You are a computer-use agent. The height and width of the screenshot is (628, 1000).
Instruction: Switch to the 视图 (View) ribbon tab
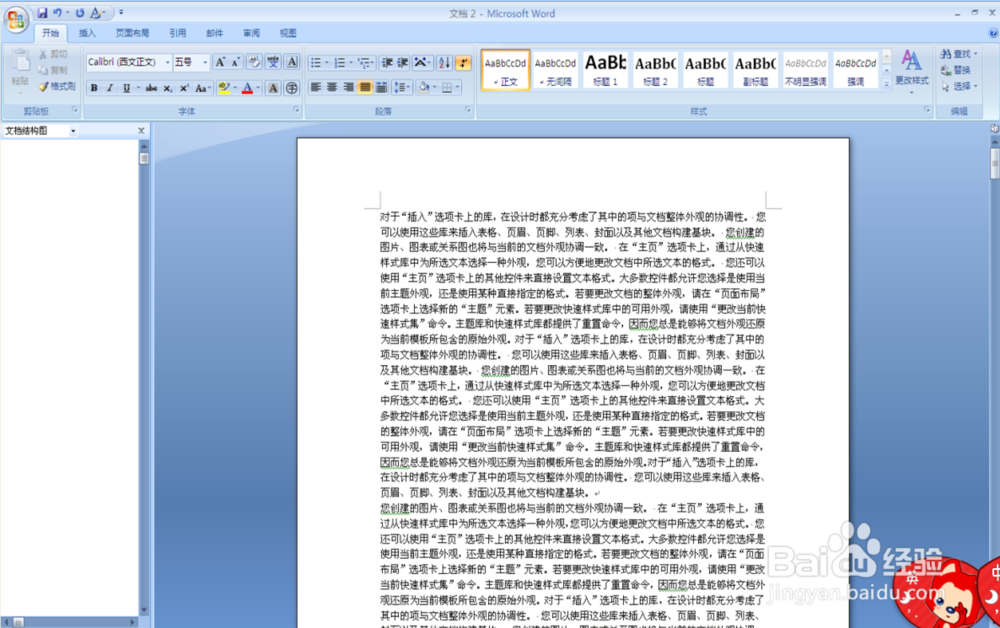coord(287,33)
